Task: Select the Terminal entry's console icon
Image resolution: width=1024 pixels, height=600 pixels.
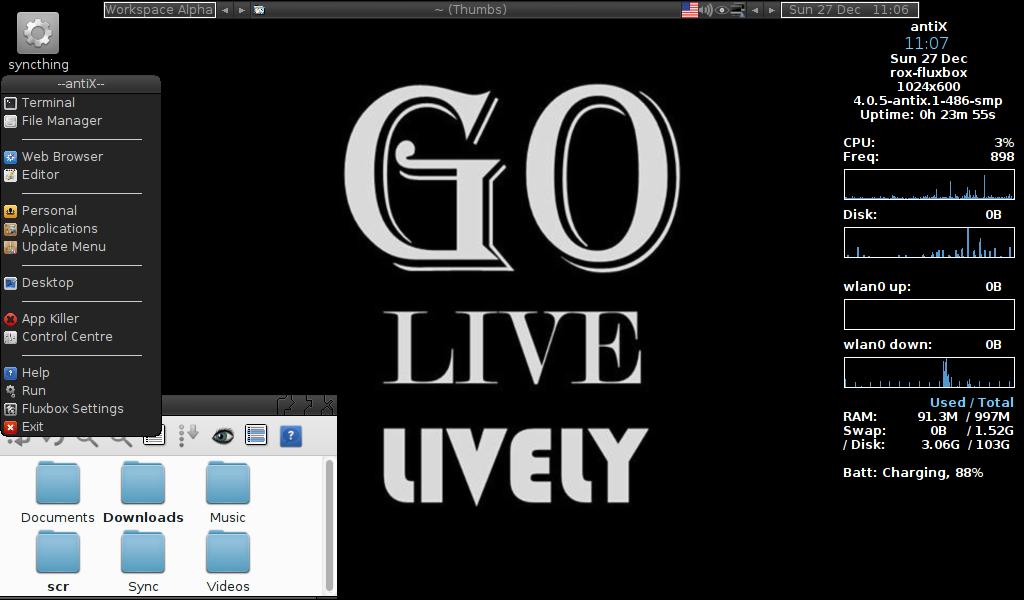Action: click(10, 102)
